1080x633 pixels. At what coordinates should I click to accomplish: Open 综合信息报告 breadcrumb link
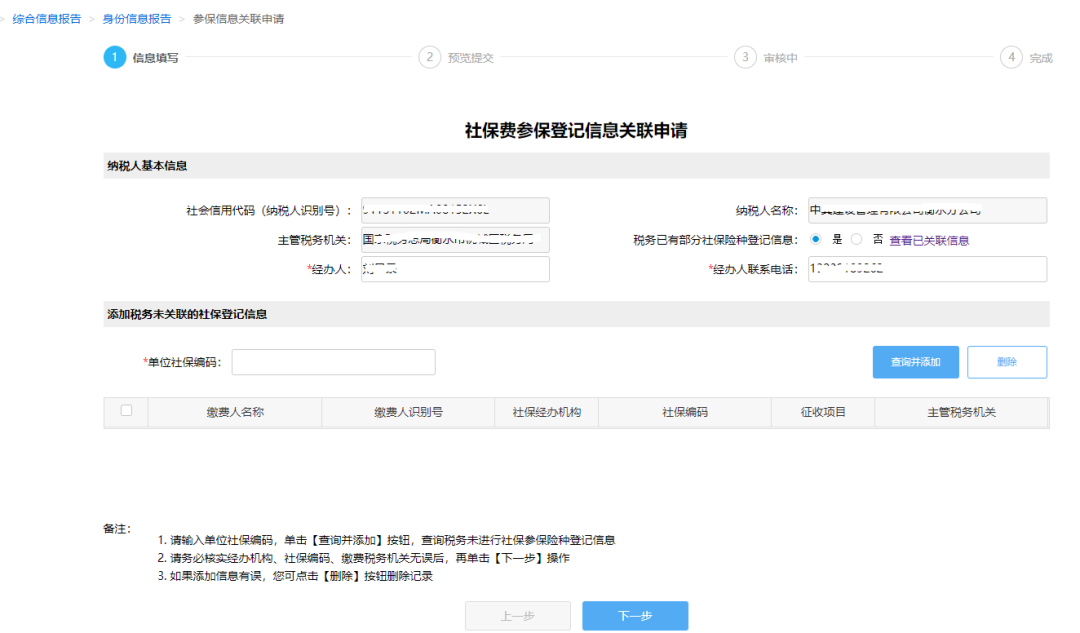[x=47, y=19]
